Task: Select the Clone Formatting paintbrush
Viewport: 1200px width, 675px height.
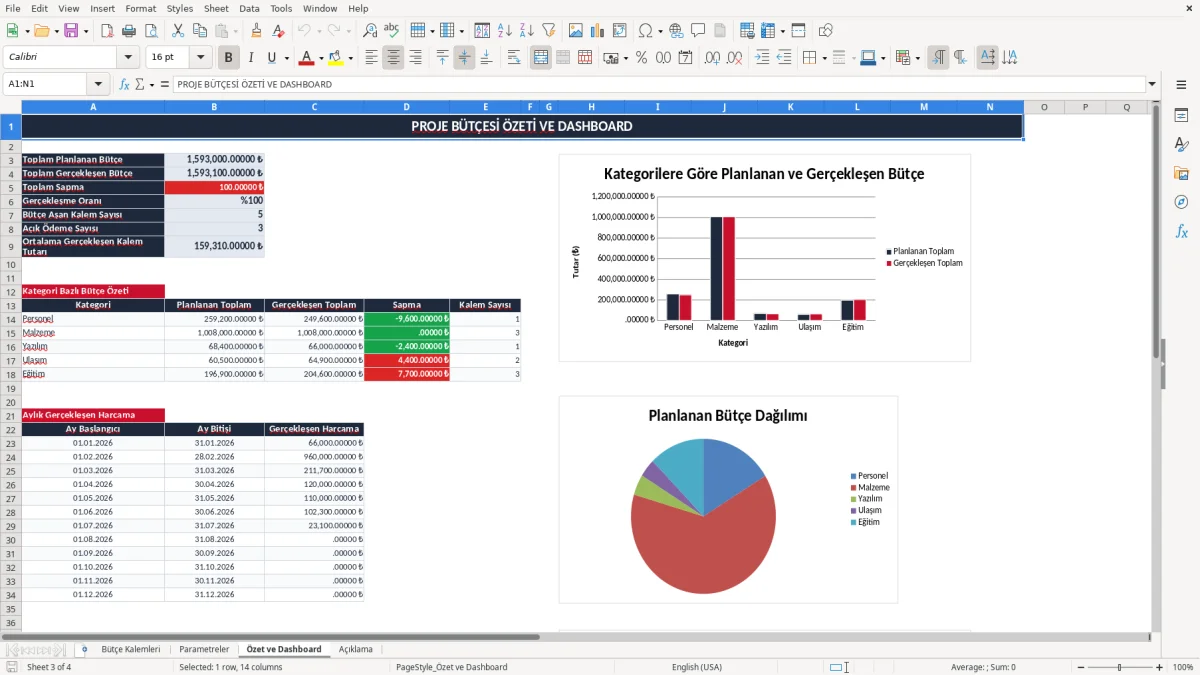Action: click(x=256, y=31)
